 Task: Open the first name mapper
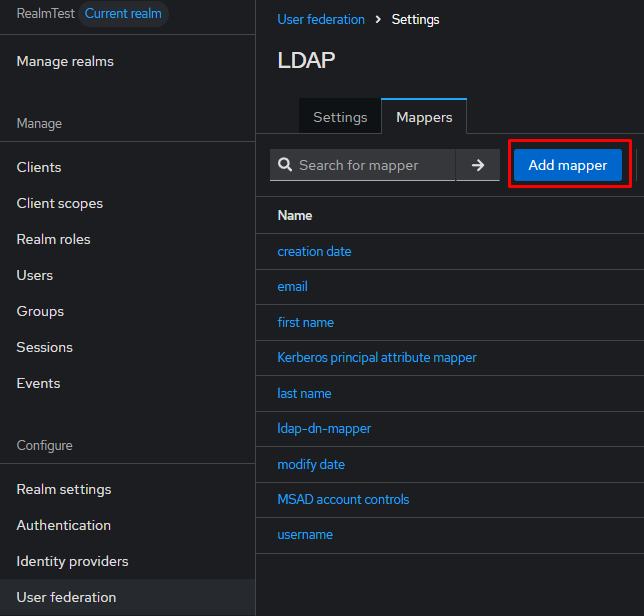[x=305, y=322]
